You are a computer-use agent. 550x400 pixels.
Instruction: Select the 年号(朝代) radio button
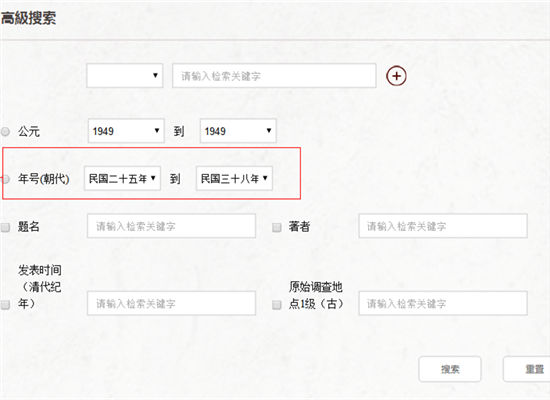pos(5,179)
